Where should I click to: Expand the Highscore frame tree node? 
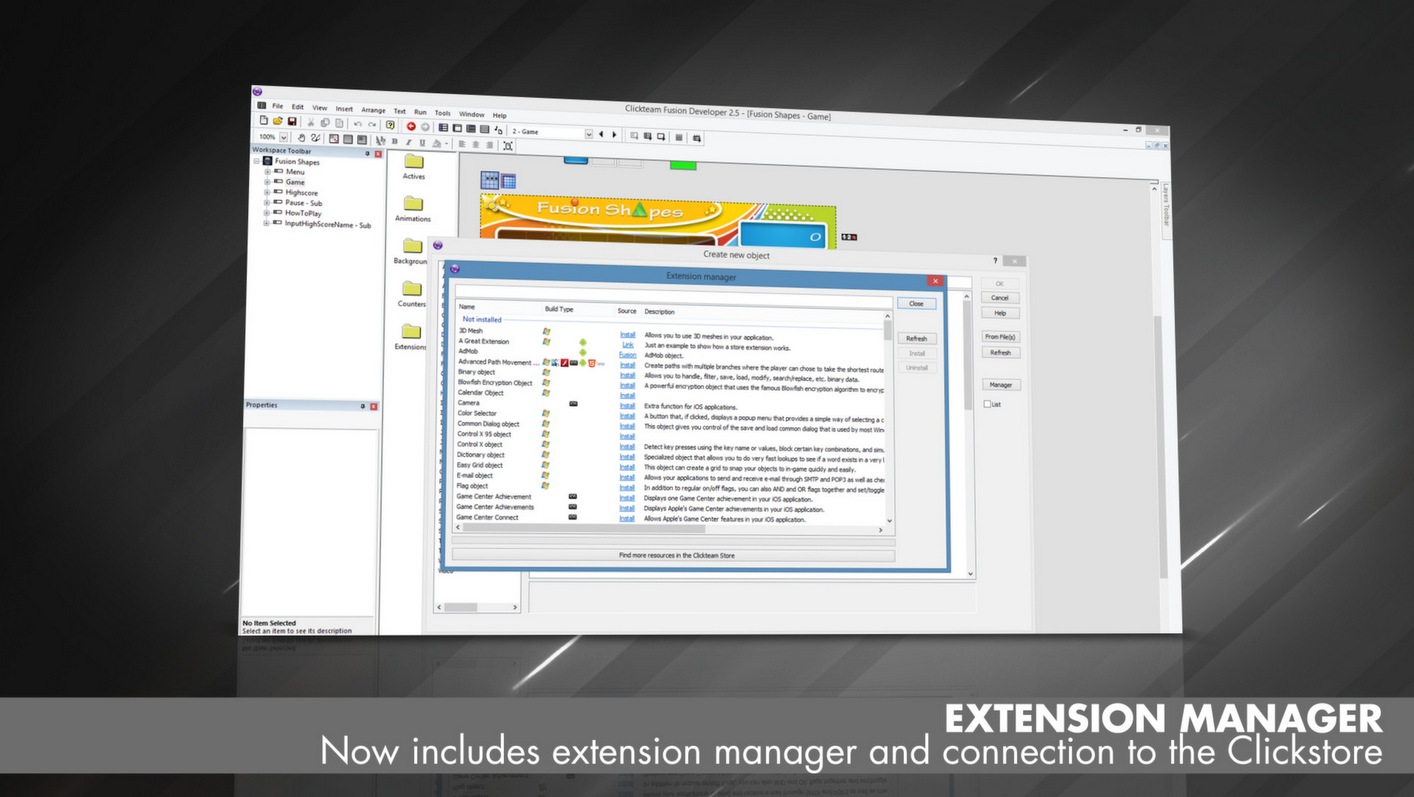pyautogui.click(x=267, y=192)
